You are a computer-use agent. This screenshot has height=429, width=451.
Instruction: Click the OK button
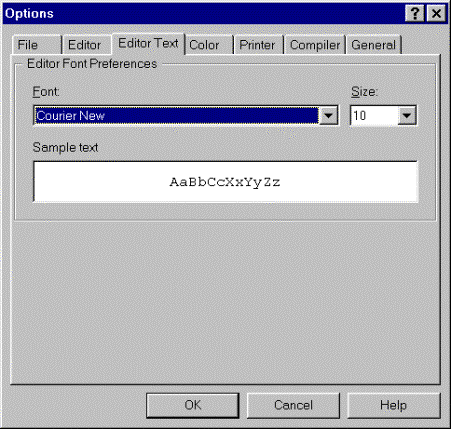pyautogui.click(x=193, y=405)
